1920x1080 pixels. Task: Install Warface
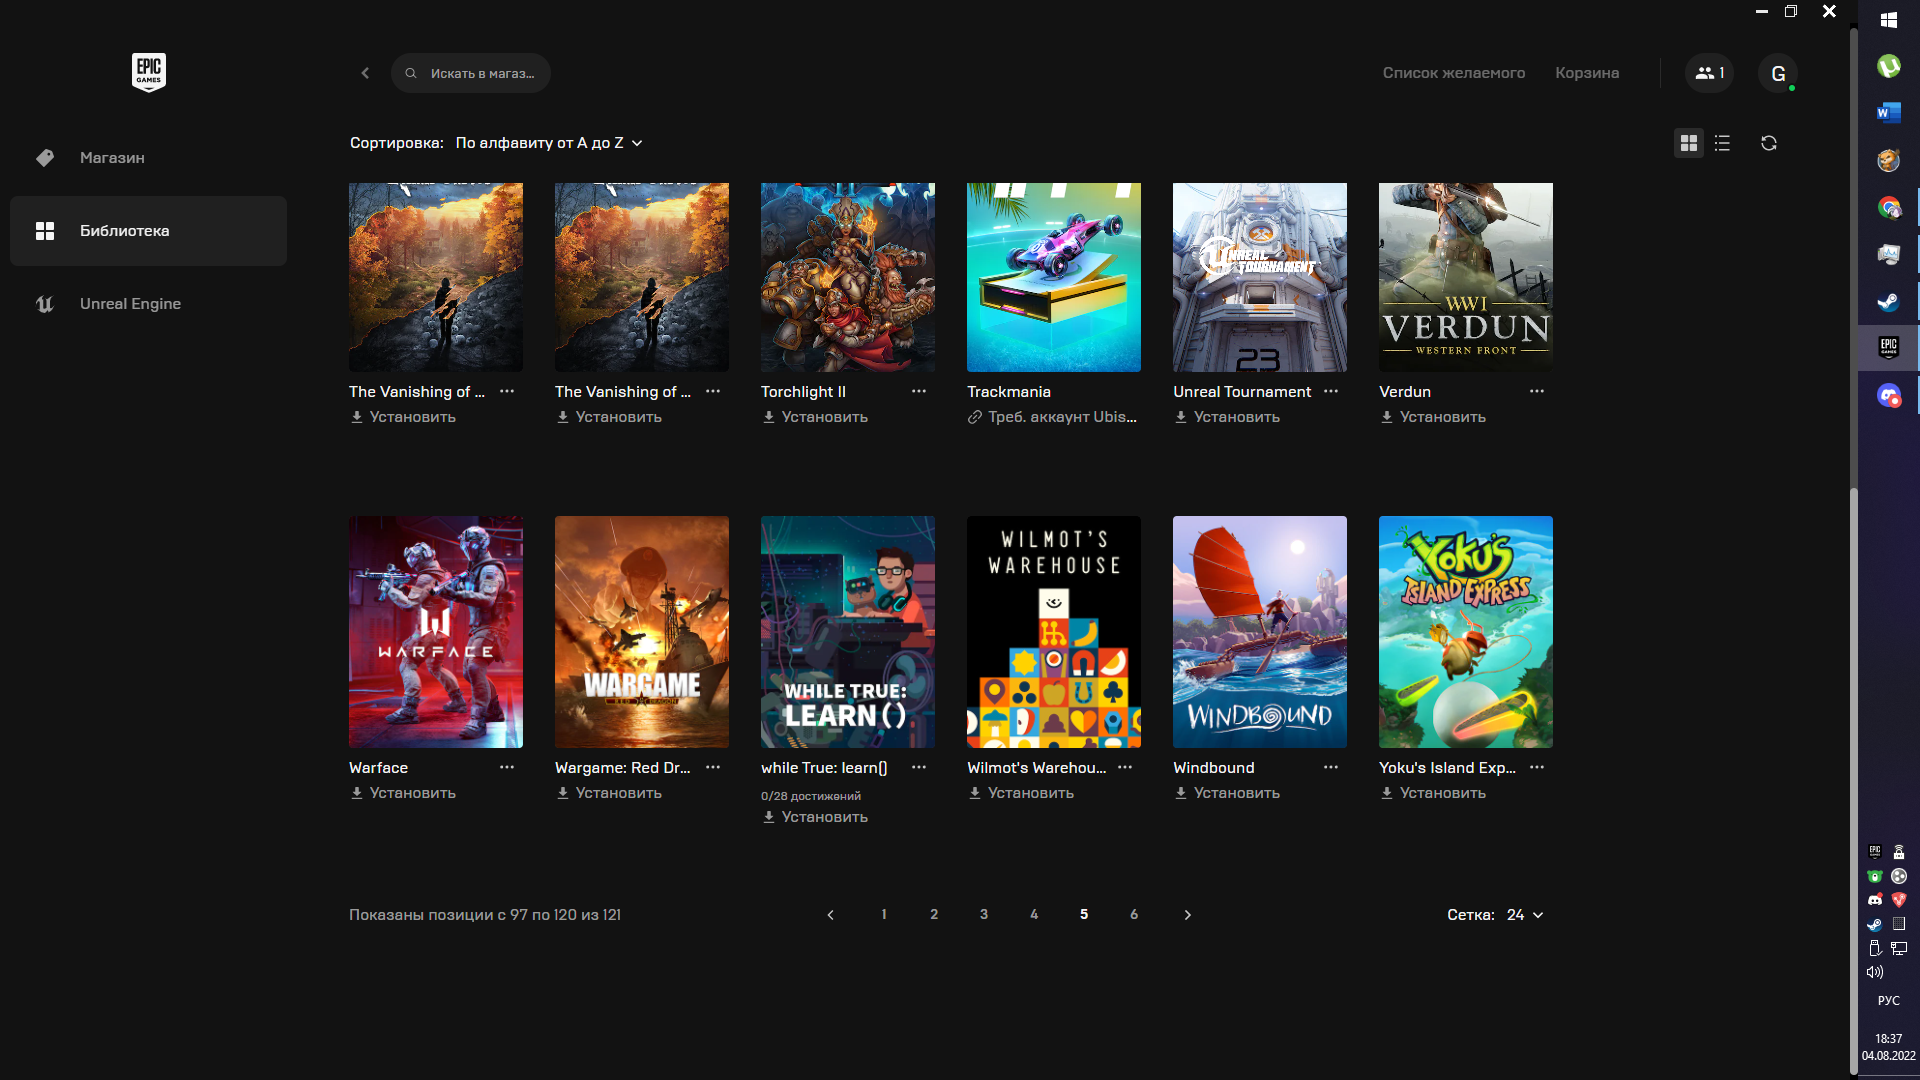[403, 793]
